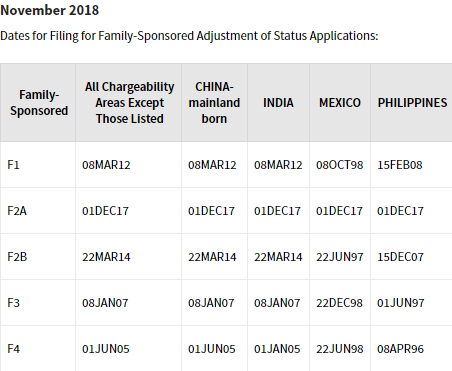Click the 08OCT98 cell for Mexico F1

click(339, 165)
